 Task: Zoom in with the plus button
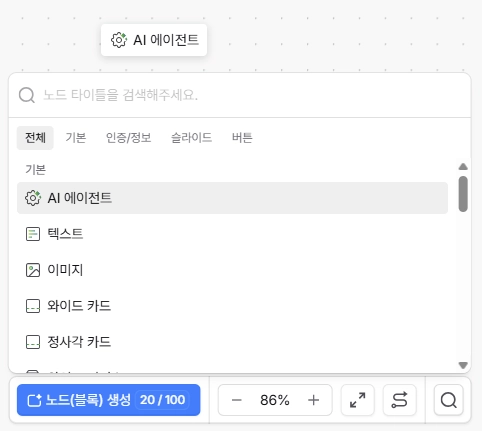(x=313, y=400)
